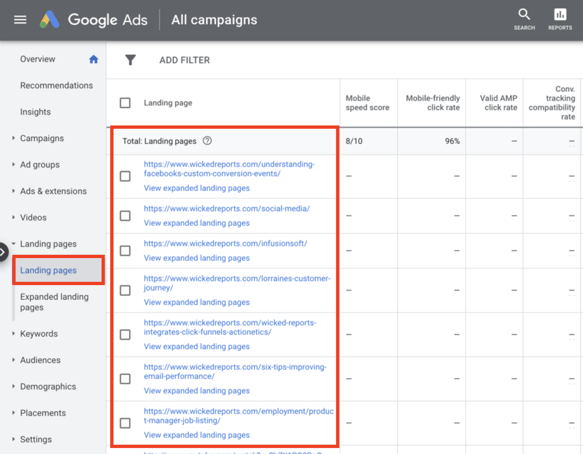Open Expanded landing pages sub-item
Viewport: 583px width, 454px height.
[54, 302]
